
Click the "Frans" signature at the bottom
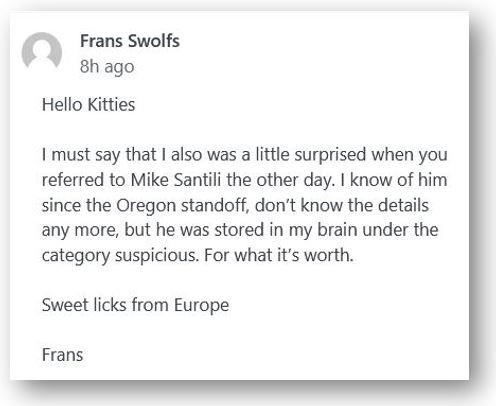coord(62,355)
